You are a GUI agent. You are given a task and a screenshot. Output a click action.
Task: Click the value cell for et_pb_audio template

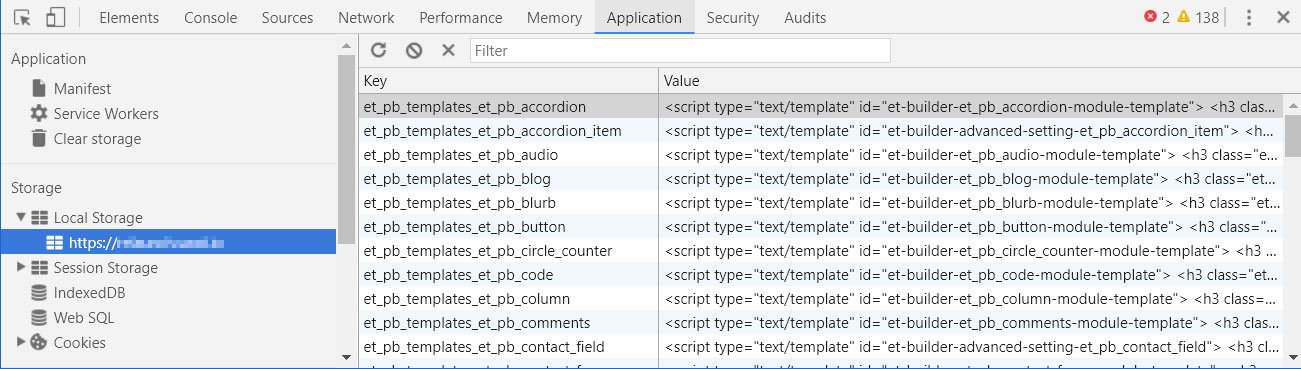point(971,154)
